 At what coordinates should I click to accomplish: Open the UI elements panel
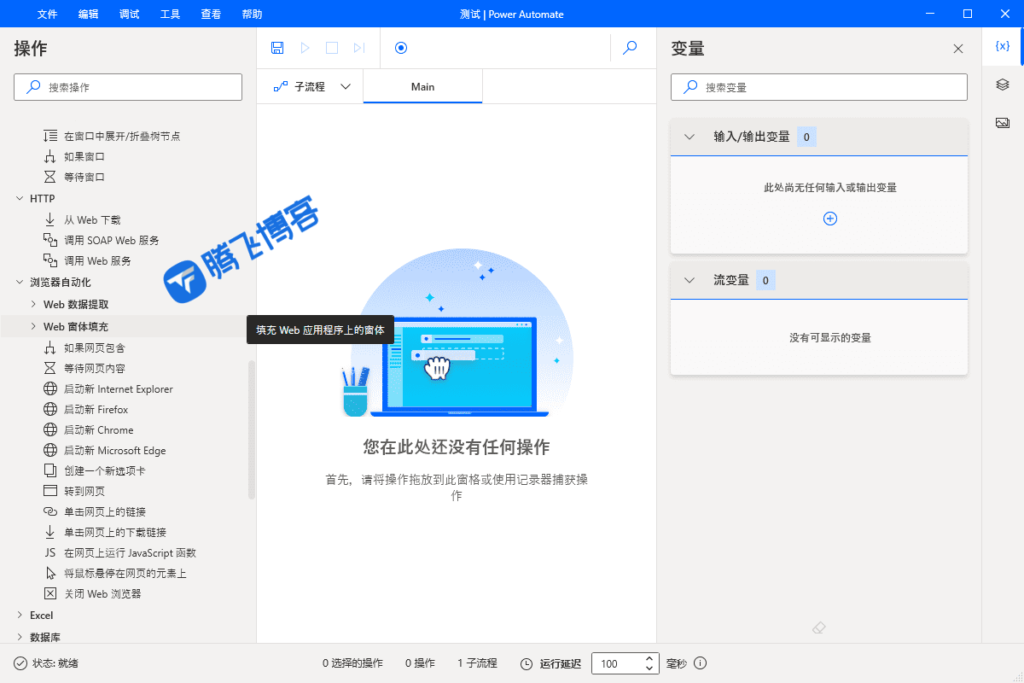point(1004,84)
